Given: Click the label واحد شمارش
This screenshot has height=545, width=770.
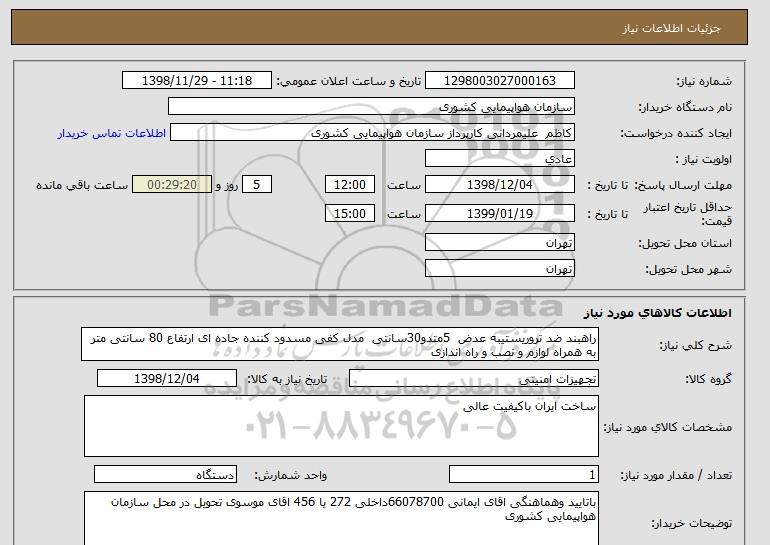Looking at the screenshot, I should (x=291, y=475).
